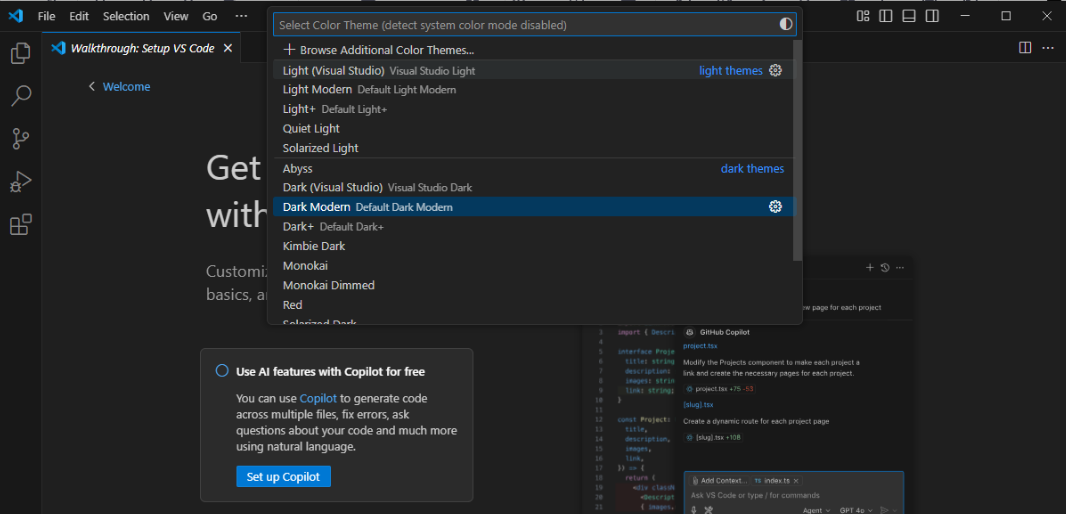
Task: Toggle the secondary side bar icon
Action: (932, 16)
